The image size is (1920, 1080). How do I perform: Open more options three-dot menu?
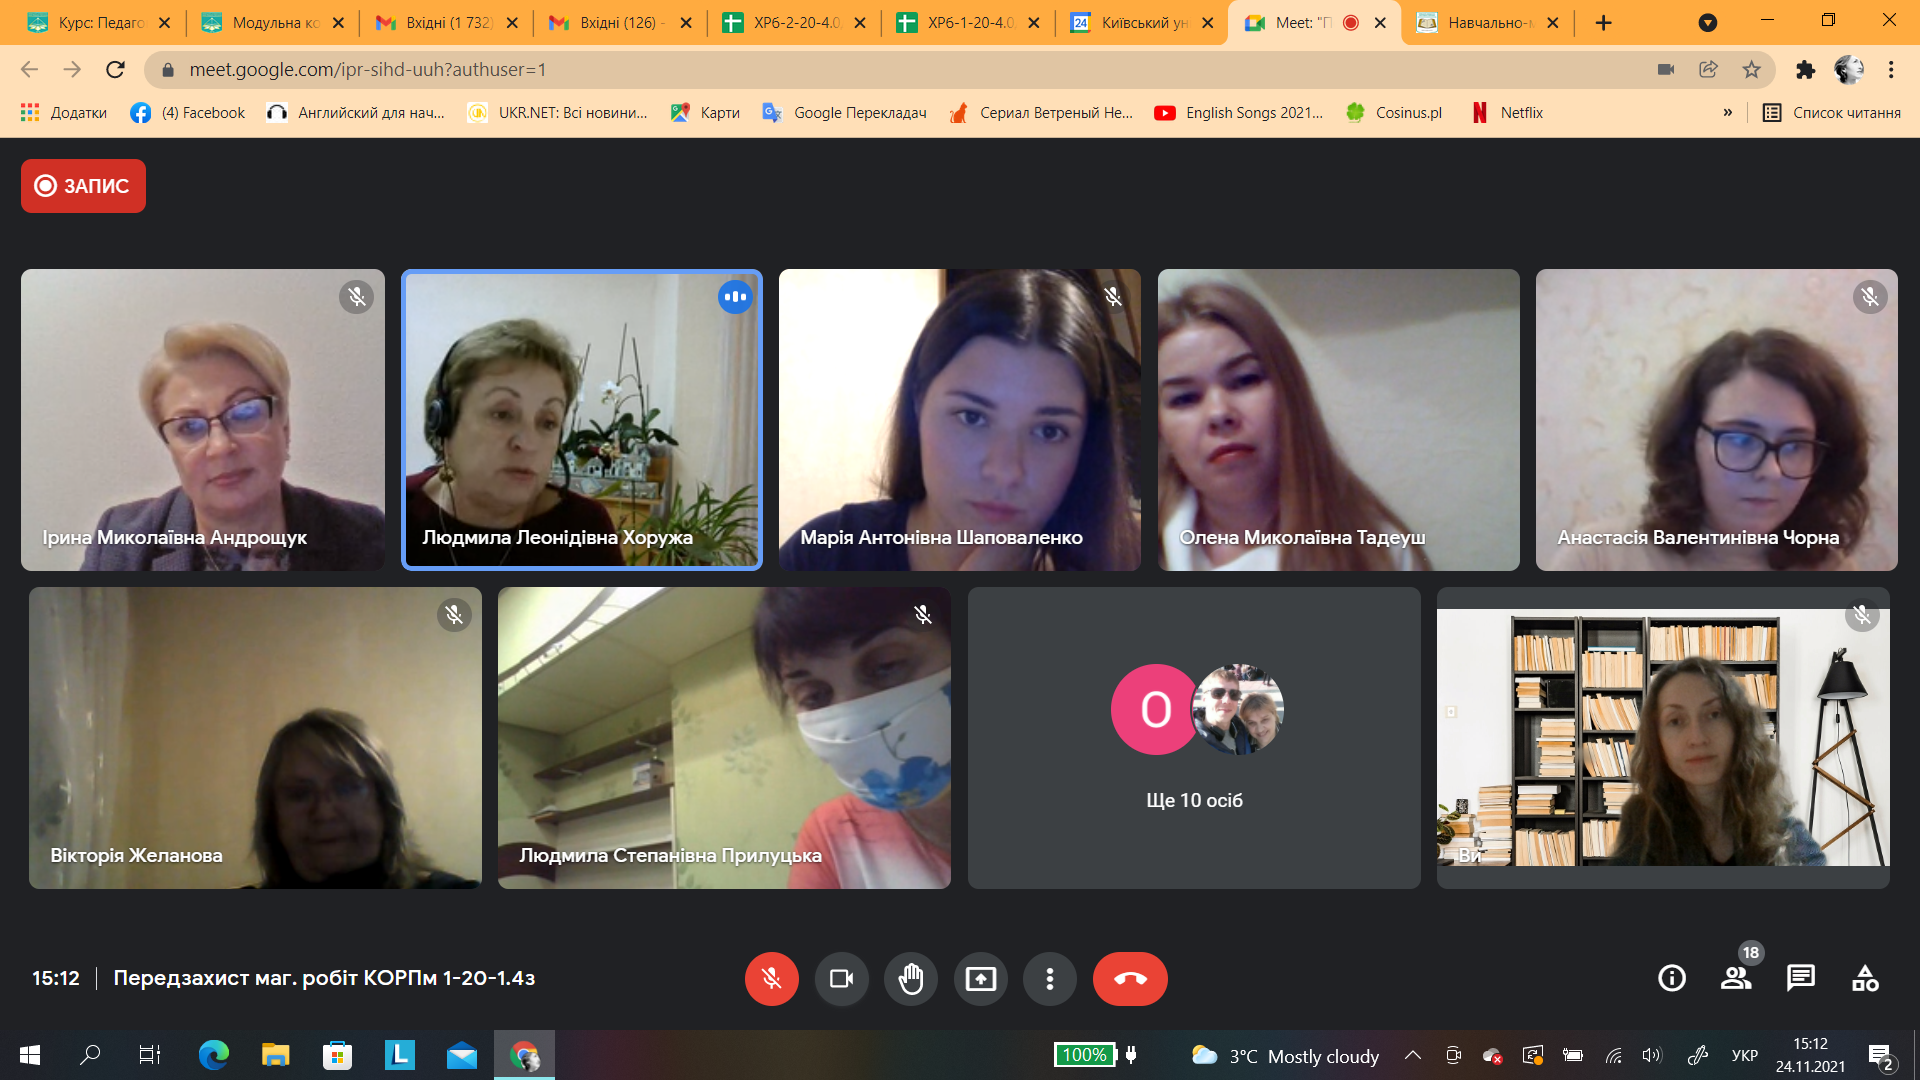point(1049,978)
